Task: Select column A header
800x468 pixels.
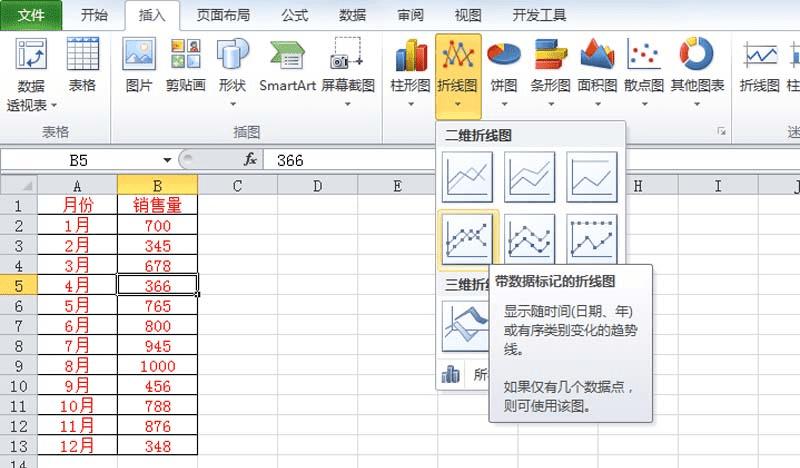Action: click(77, 185)
